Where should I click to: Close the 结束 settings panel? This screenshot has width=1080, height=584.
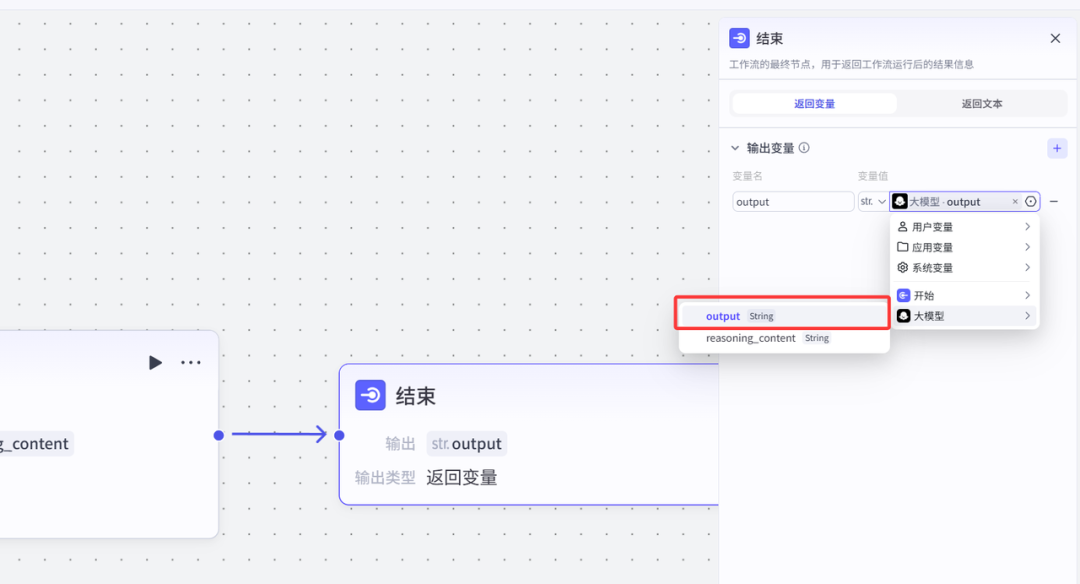tap(1055, 39)
